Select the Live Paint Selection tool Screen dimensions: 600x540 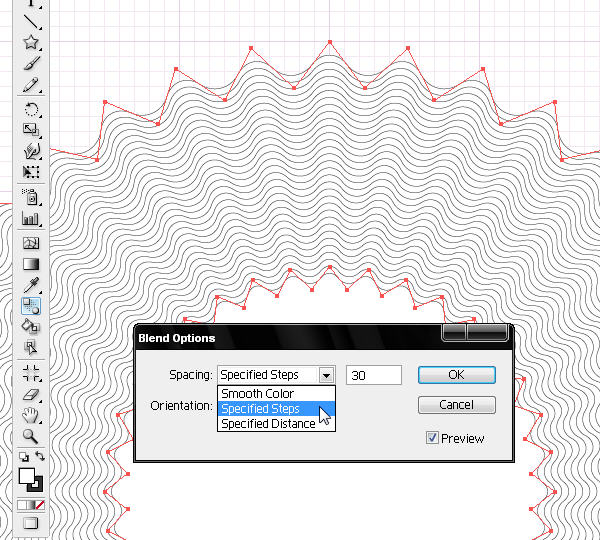coord(31,347)
